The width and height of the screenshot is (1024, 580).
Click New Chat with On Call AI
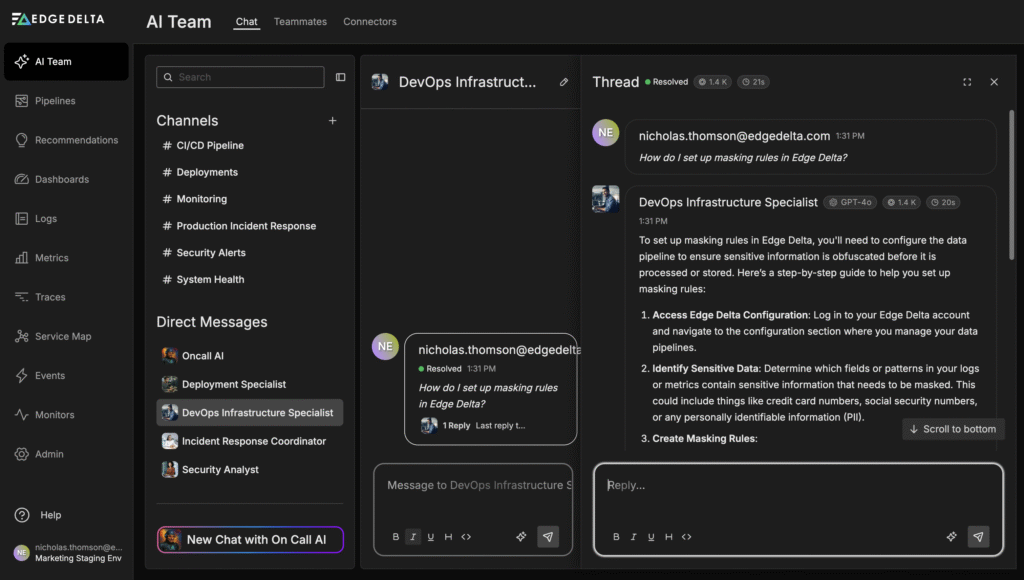coord(250,540)
